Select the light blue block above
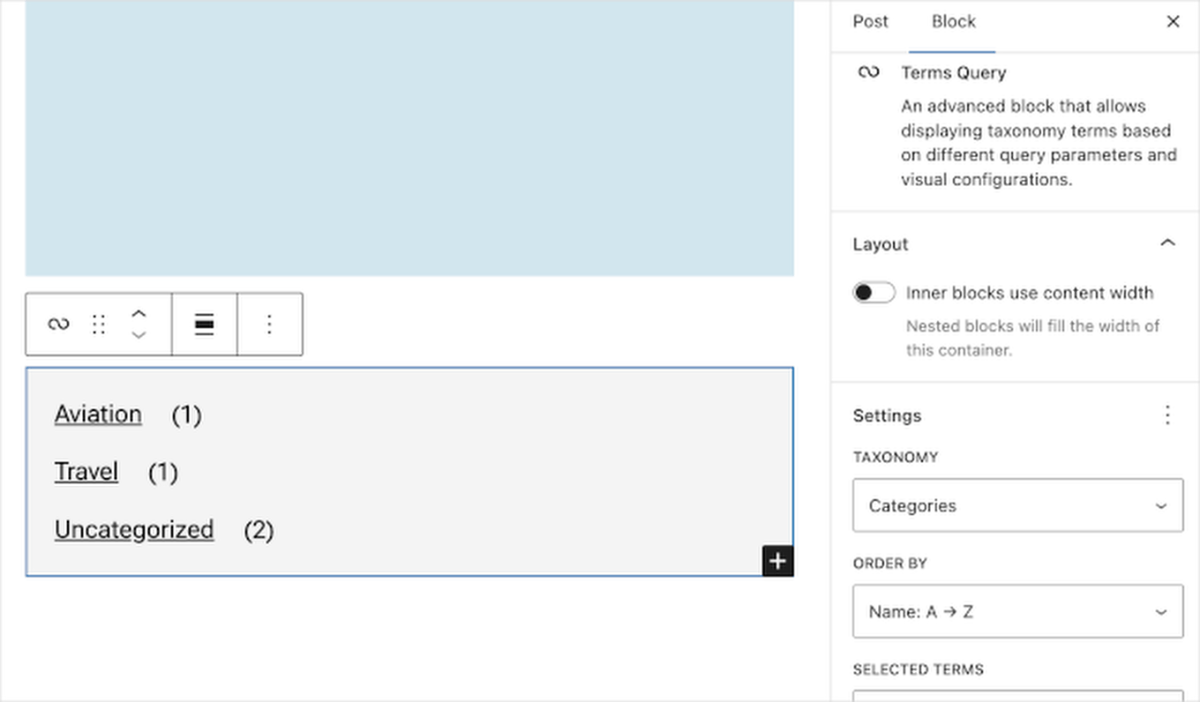The height and width of the screenshot is (702, 1200). (x=409, y=138)
